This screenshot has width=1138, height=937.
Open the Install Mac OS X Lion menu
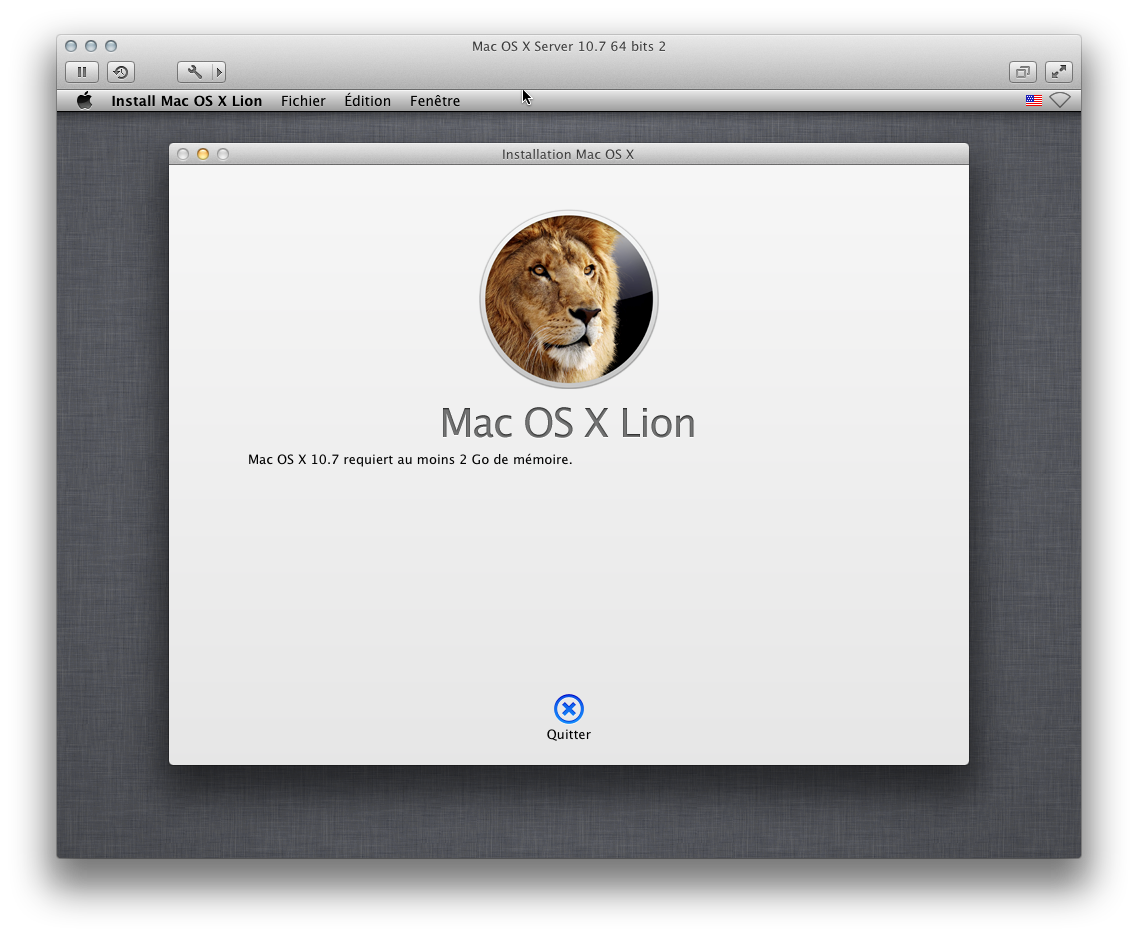(187, 101)
